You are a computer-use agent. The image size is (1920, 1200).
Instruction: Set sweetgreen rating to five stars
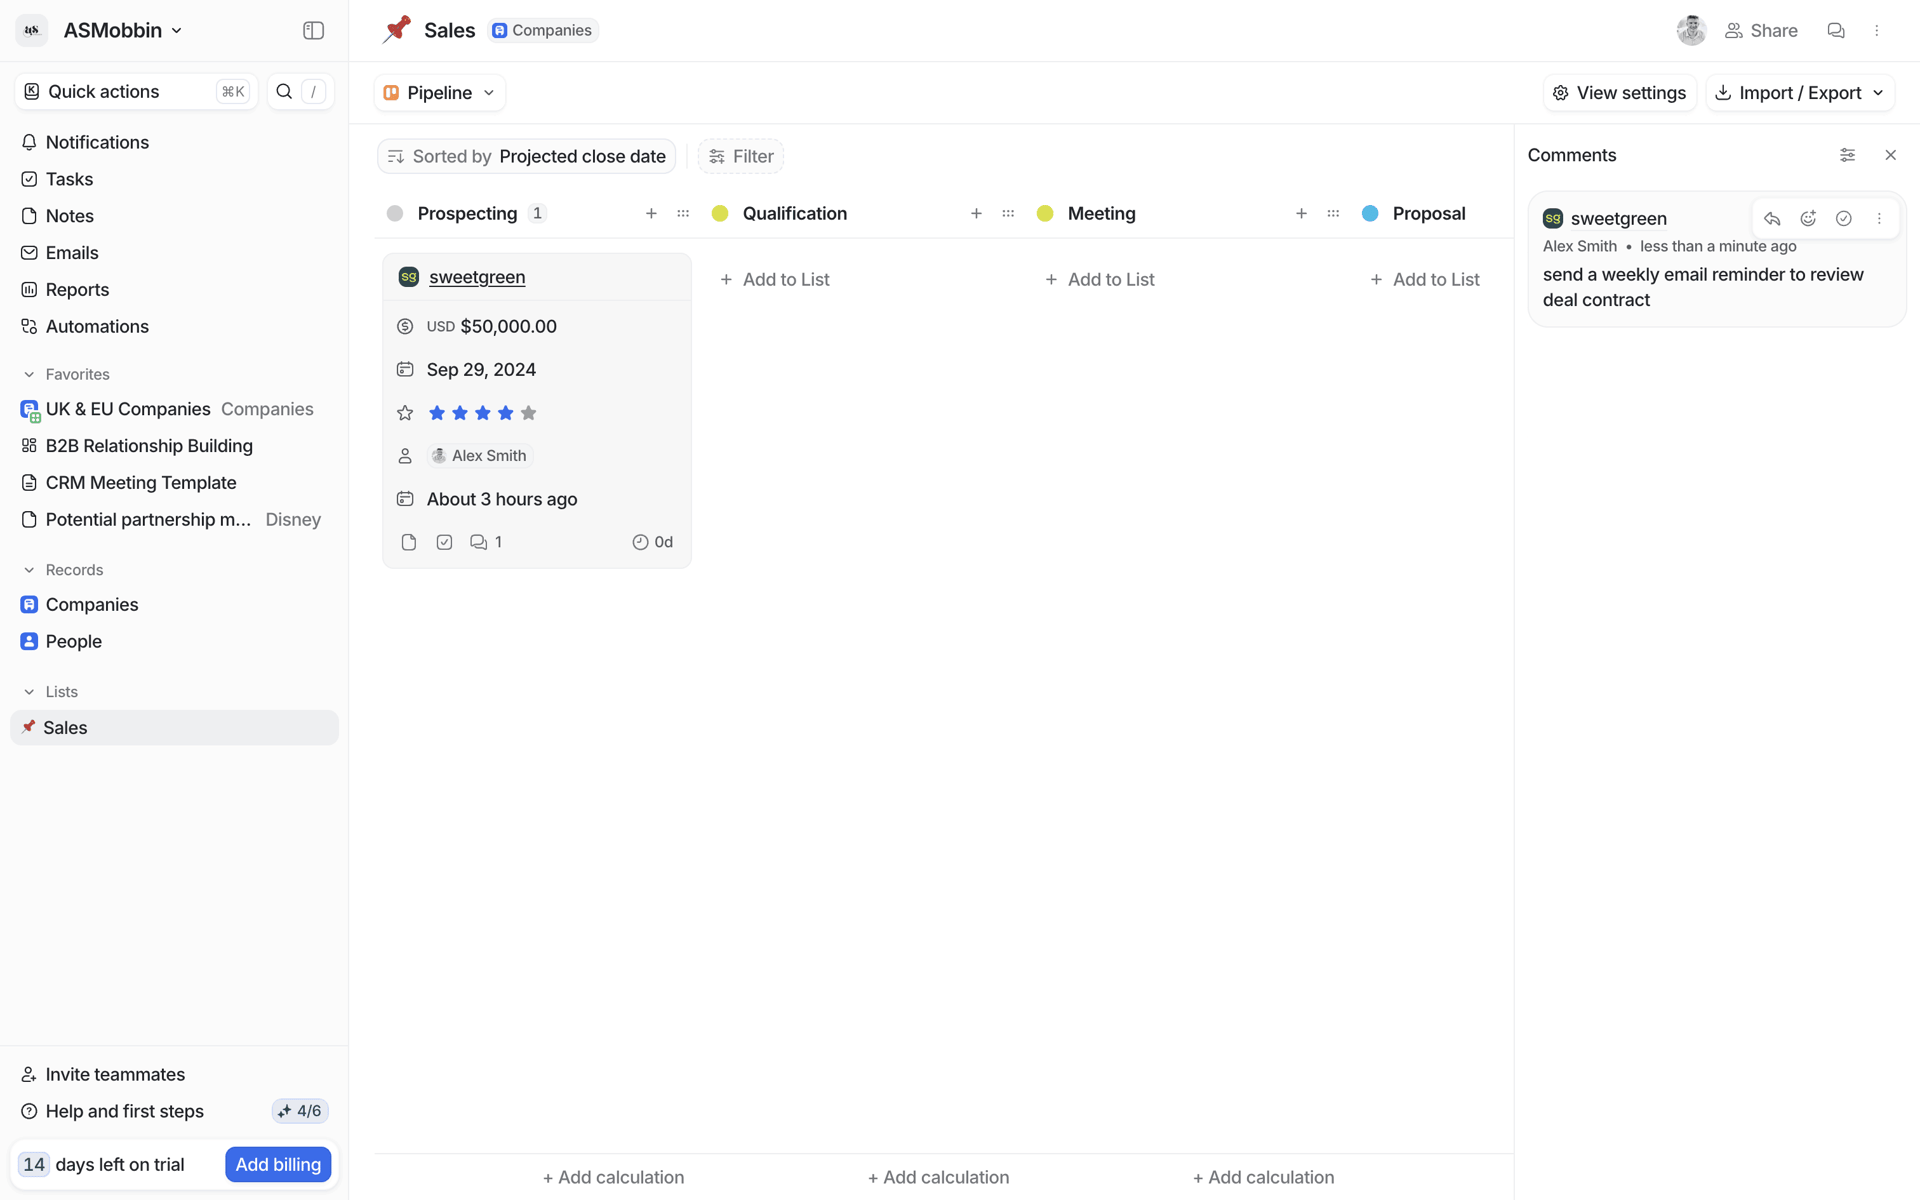(x=529, y=413)
